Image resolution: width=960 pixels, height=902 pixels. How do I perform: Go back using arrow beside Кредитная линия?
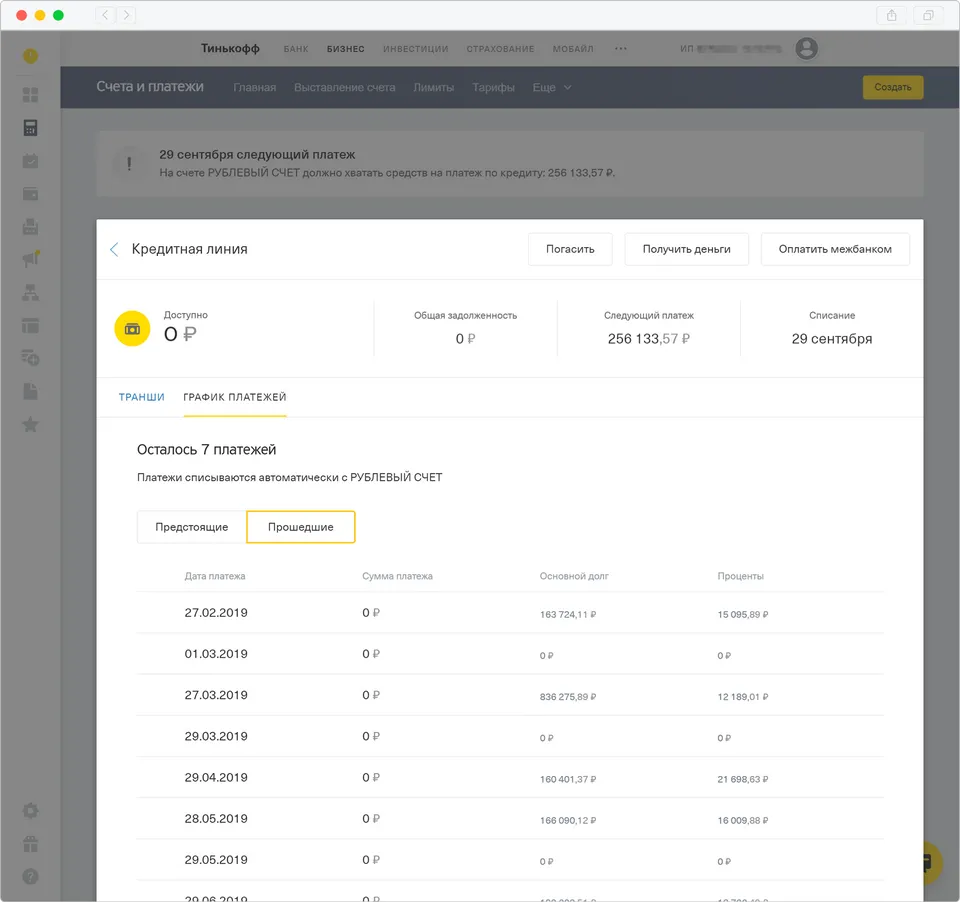tap(114, 249)
